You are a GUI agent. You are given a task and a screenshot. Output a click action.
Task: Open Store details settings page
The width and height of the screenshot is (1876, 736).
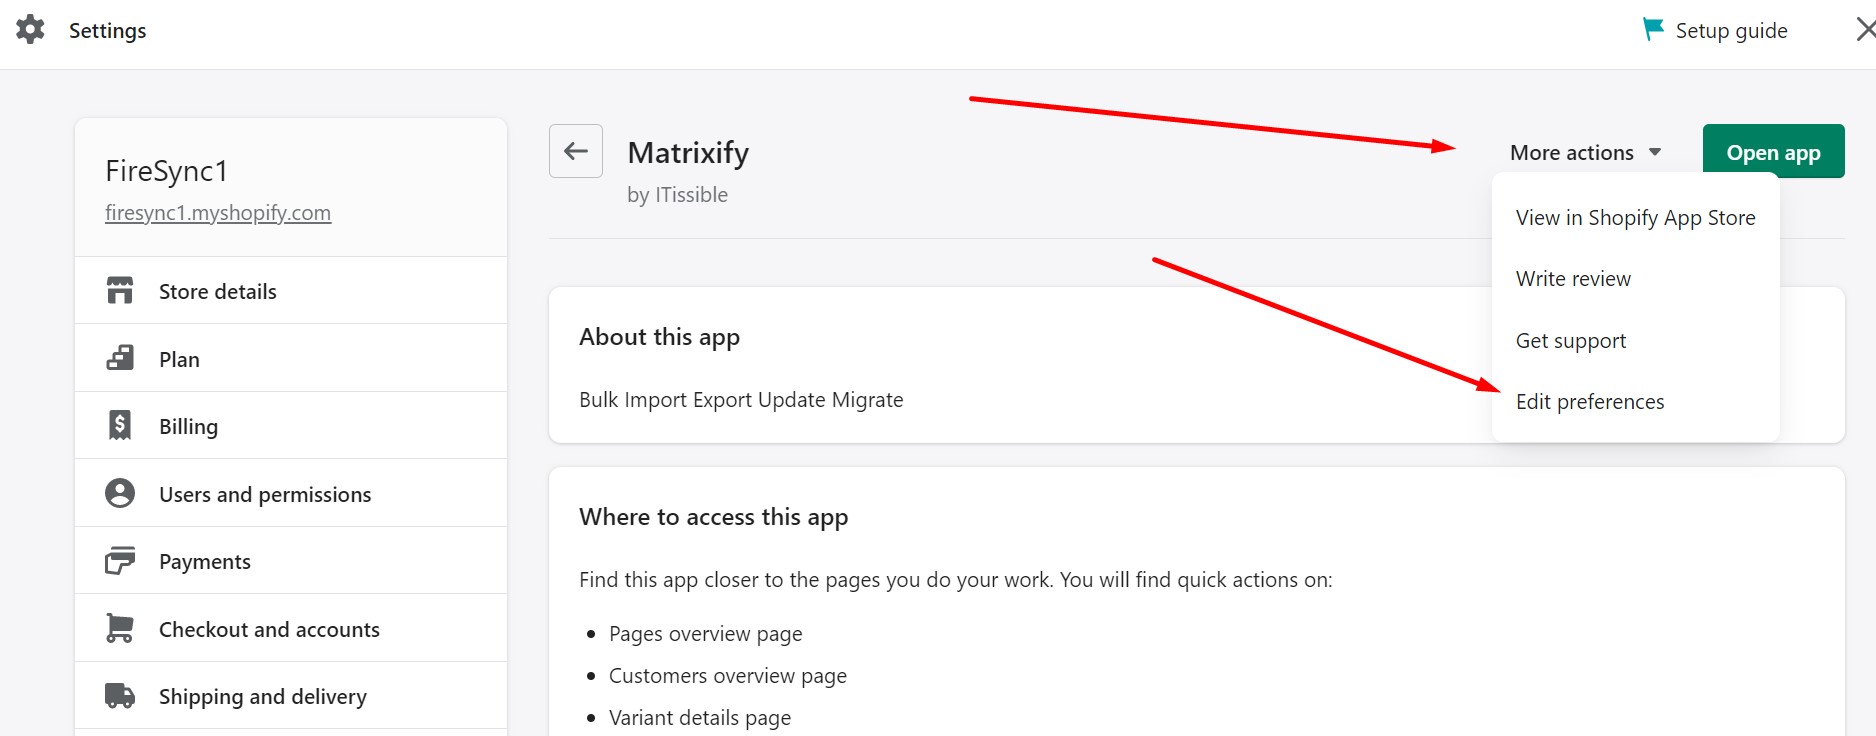(x=291, y=291)
